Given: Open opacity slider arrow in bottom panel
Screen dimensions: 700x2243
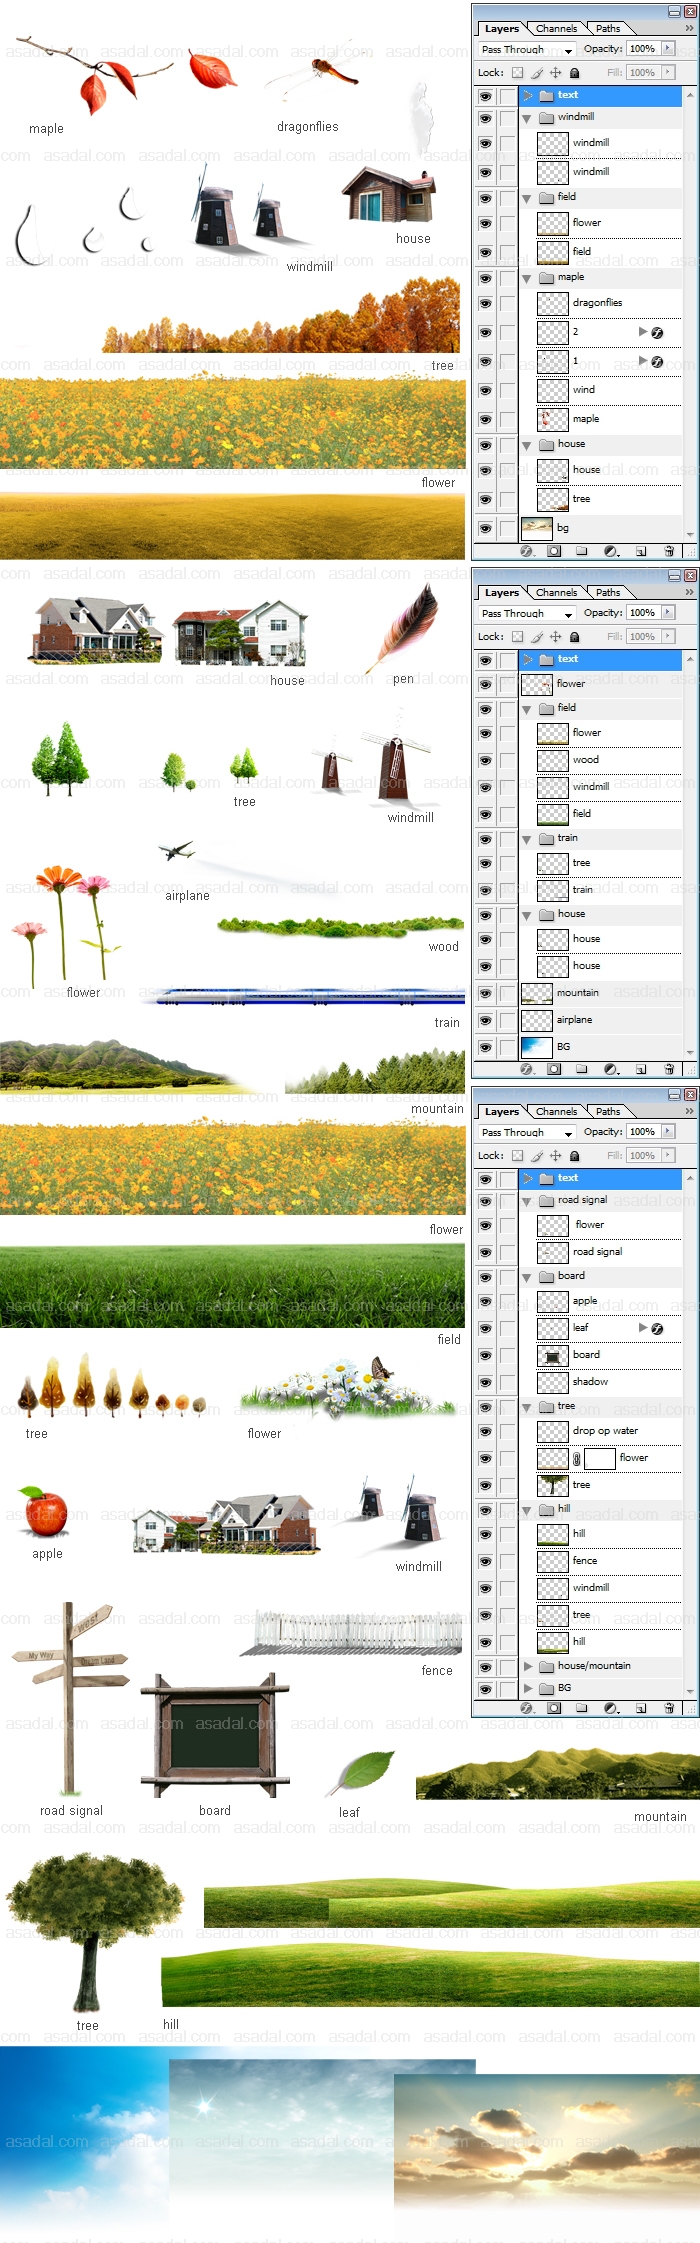Looking at the screenshot, I should pos(668,1132).
